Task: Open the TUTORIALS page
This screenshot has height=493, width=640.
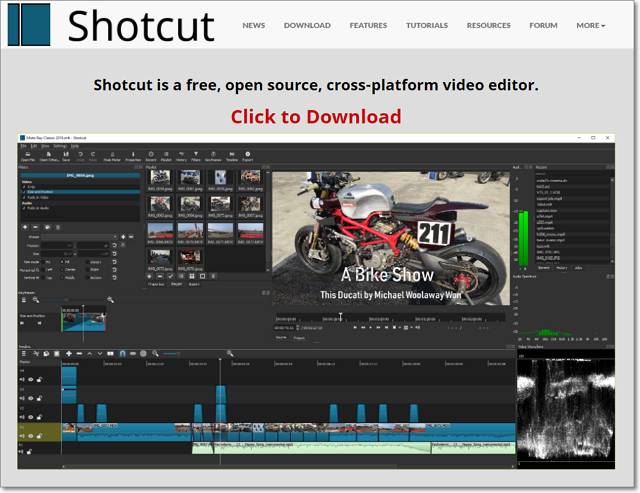Action: tap(427, 26)
